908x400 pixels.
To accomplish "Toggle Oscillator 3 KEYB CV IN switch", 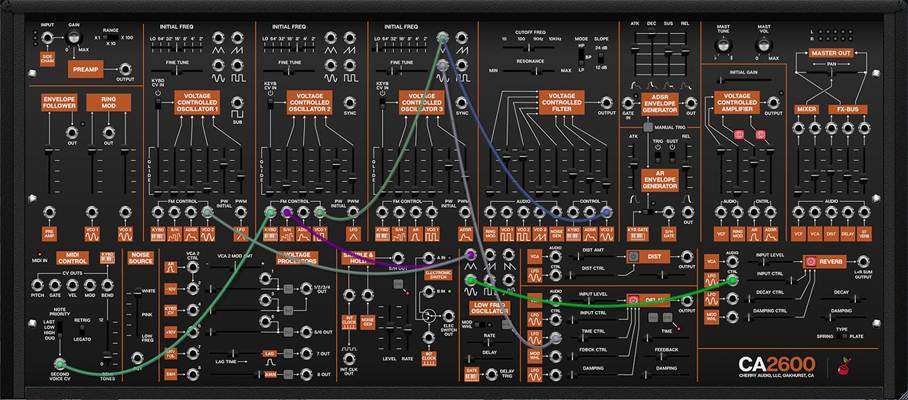I will [x=382, y=104].
